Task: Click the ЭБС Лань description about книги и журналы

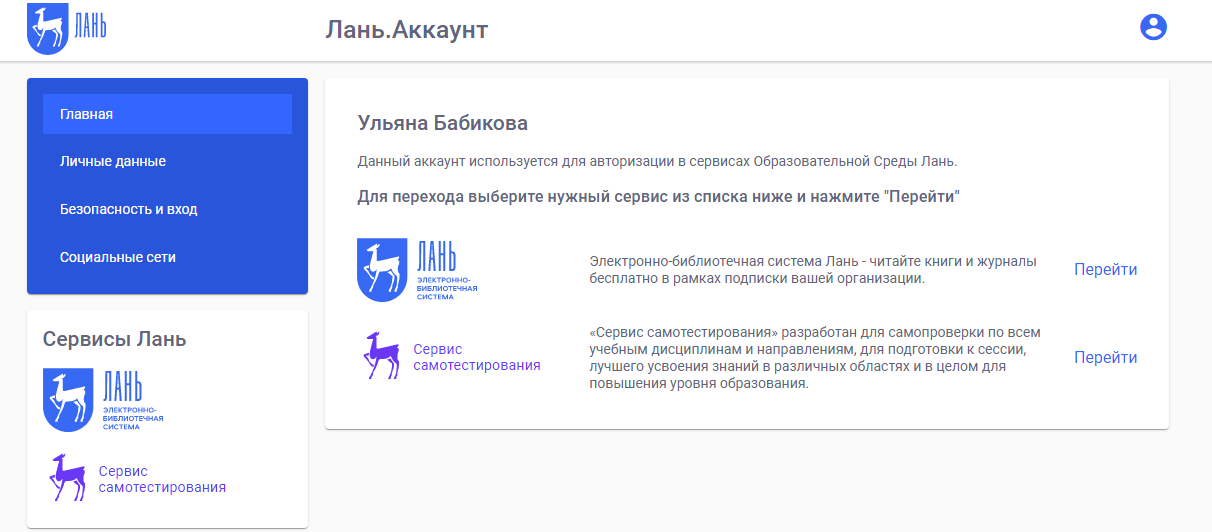Action: click(x=812, y=270)
